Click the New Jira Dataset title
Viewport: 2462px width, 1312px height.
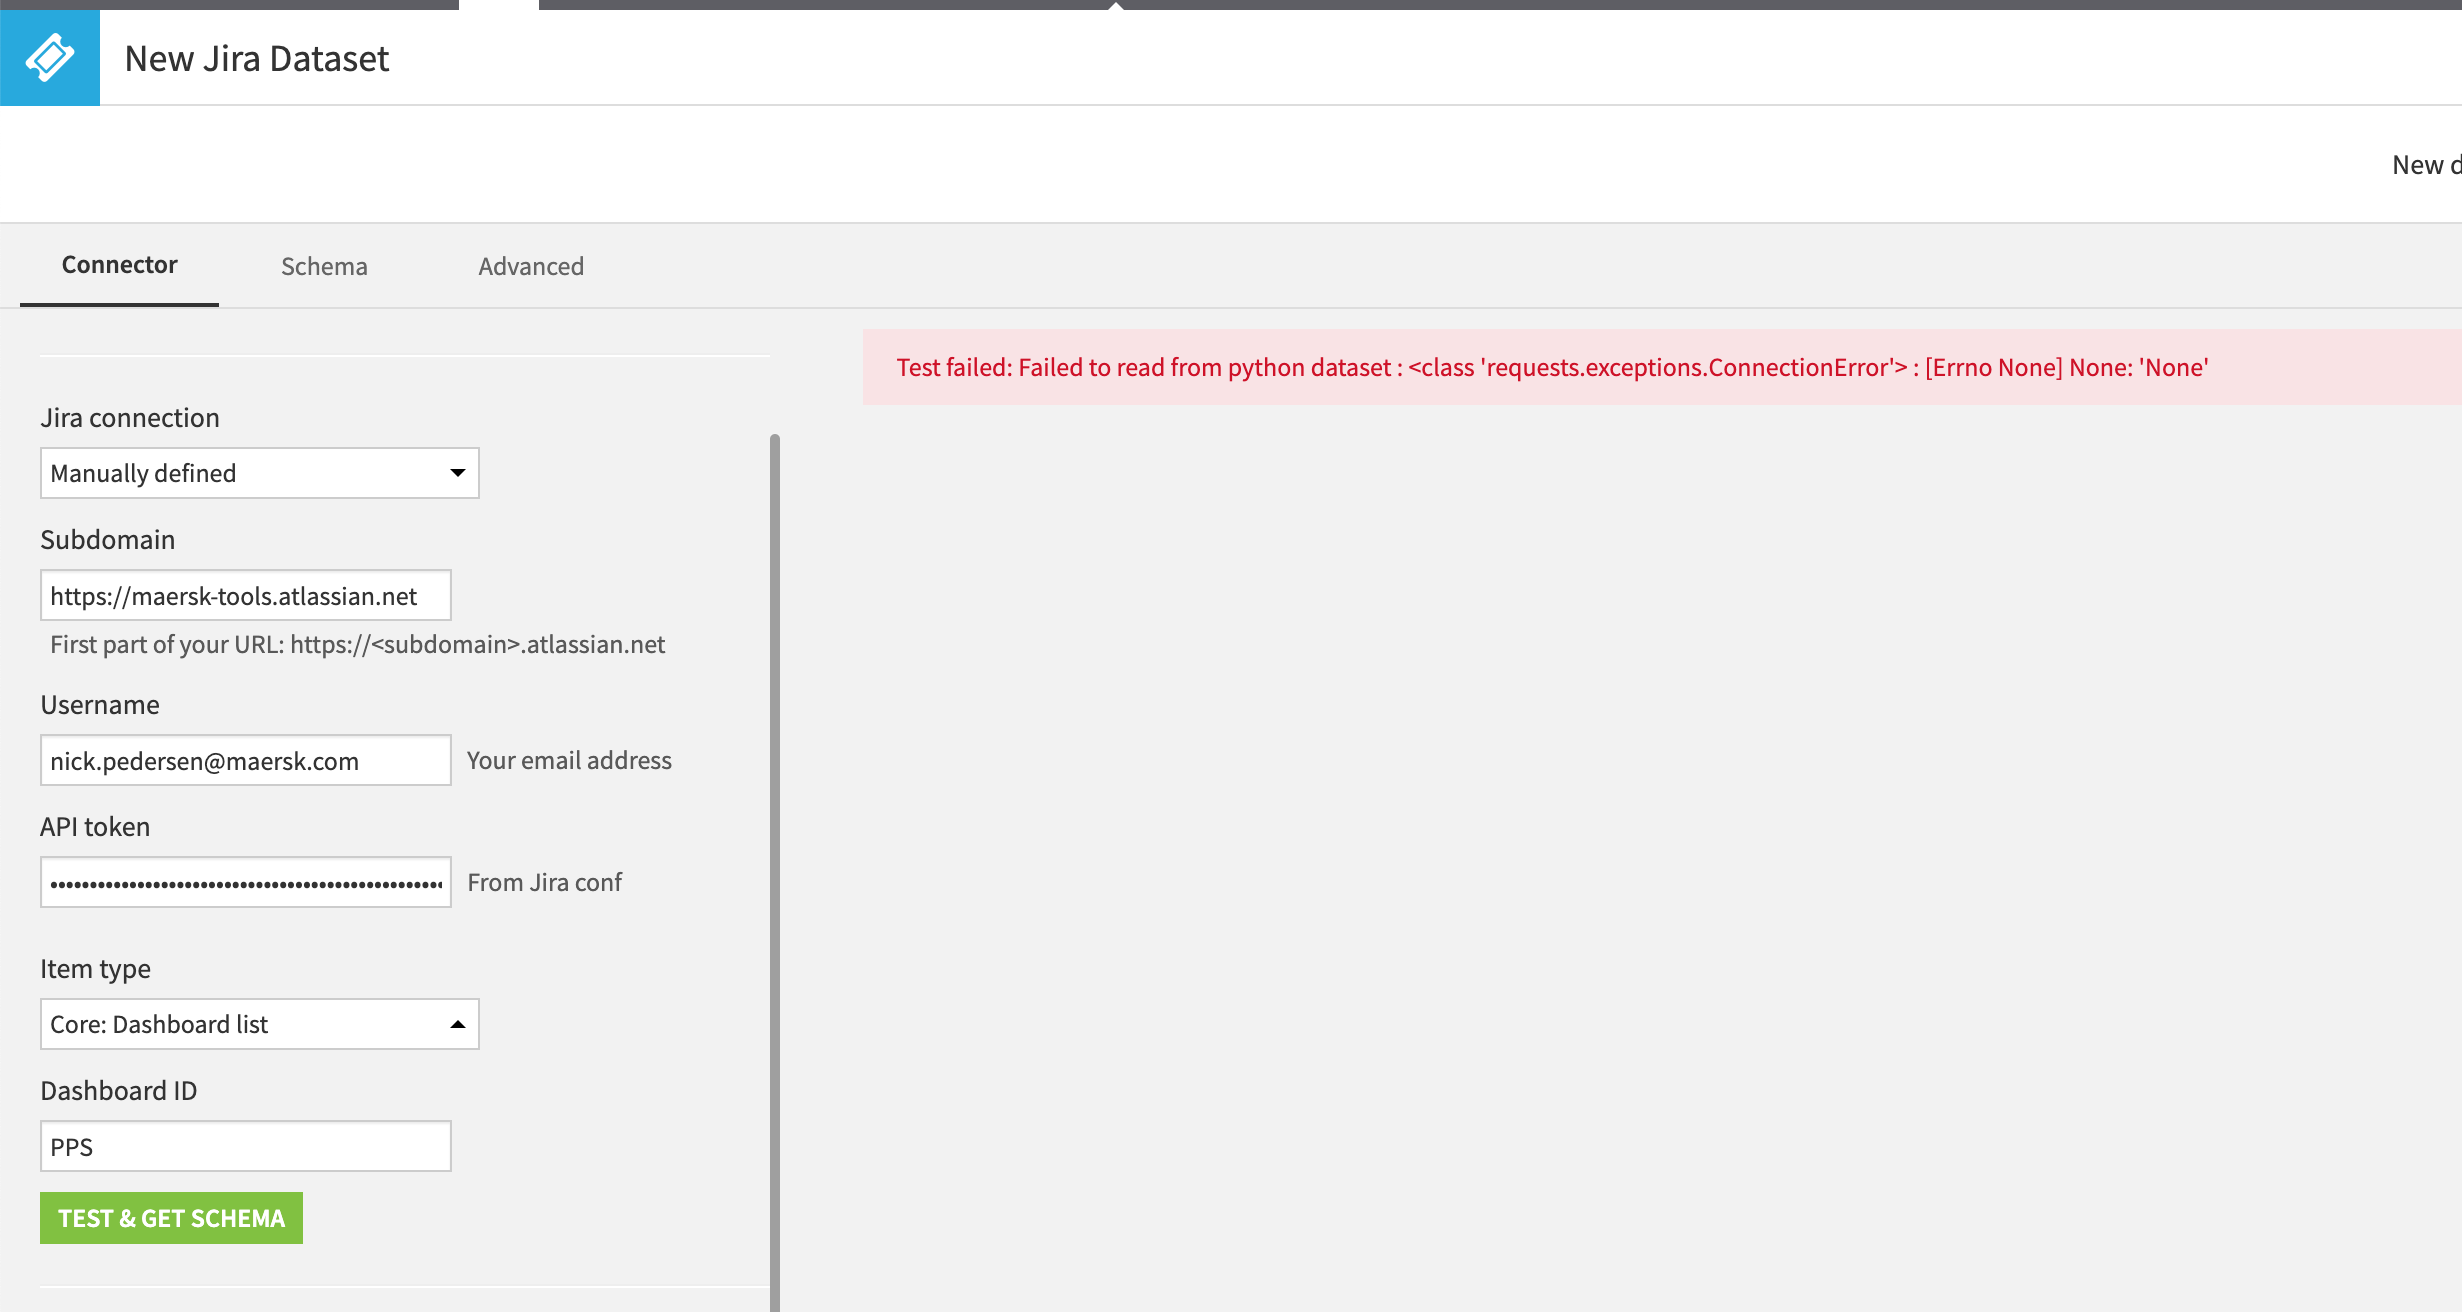pos(257,59)
